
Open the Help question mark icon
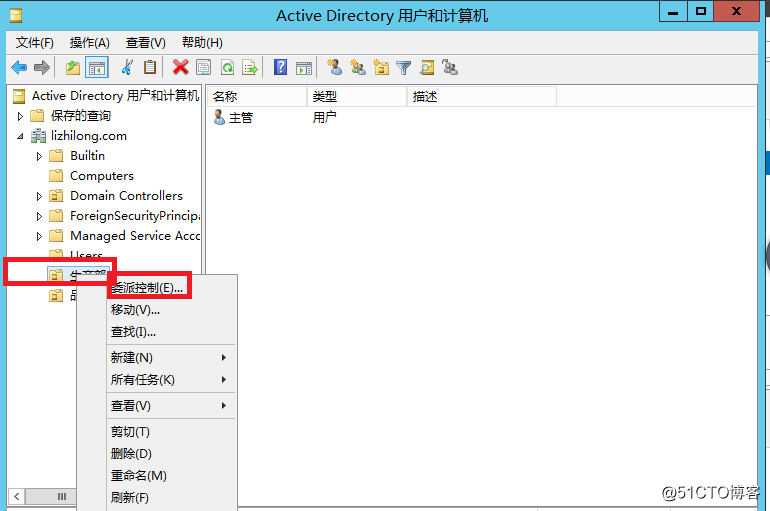pyautogui.click(x=280, y=67)
